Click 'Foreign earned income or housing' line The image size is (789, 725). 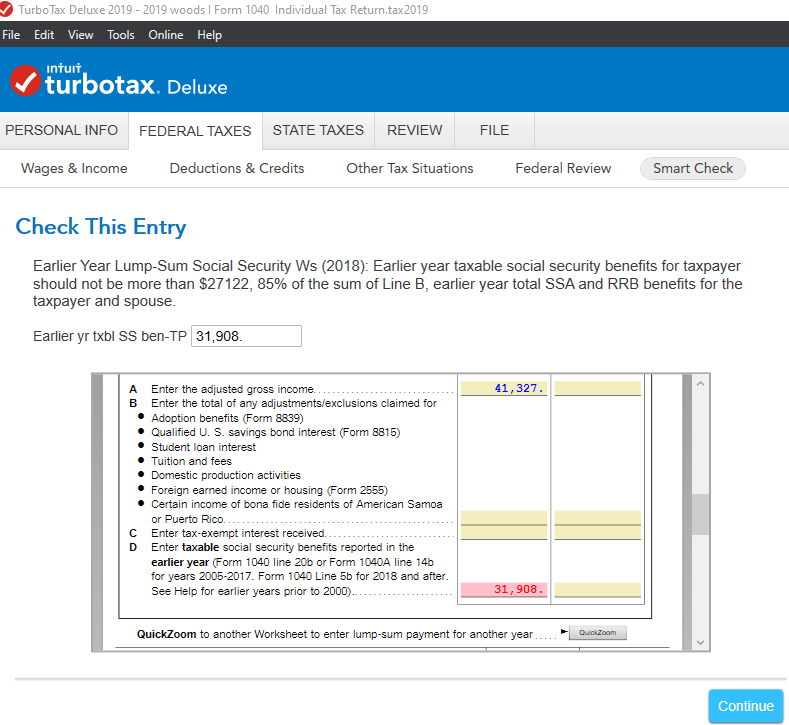point(269,490)
